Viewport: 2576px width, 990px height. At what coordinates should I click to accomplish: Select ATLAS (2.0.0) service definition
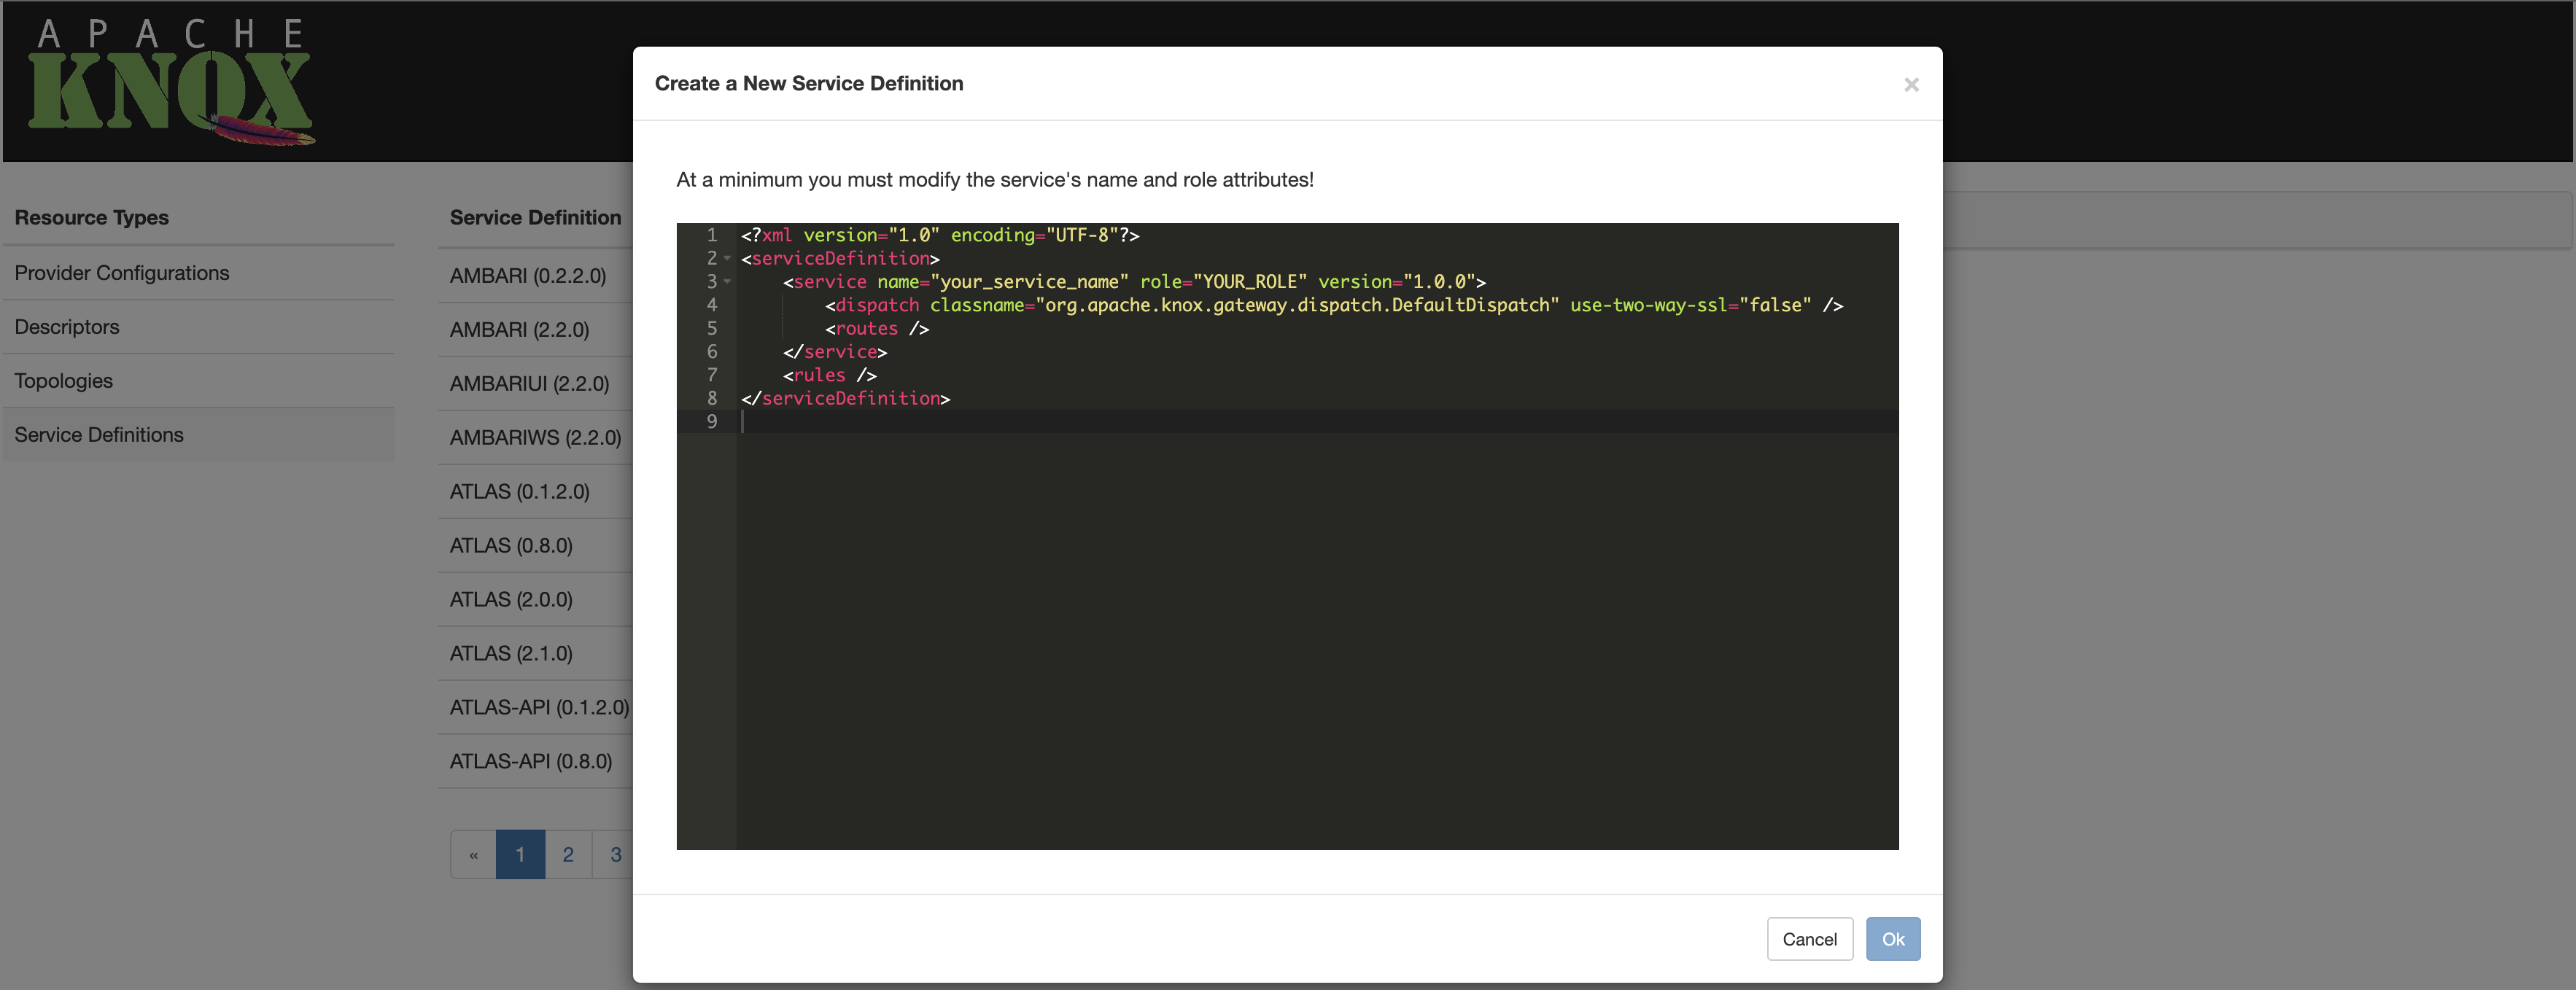510,599
